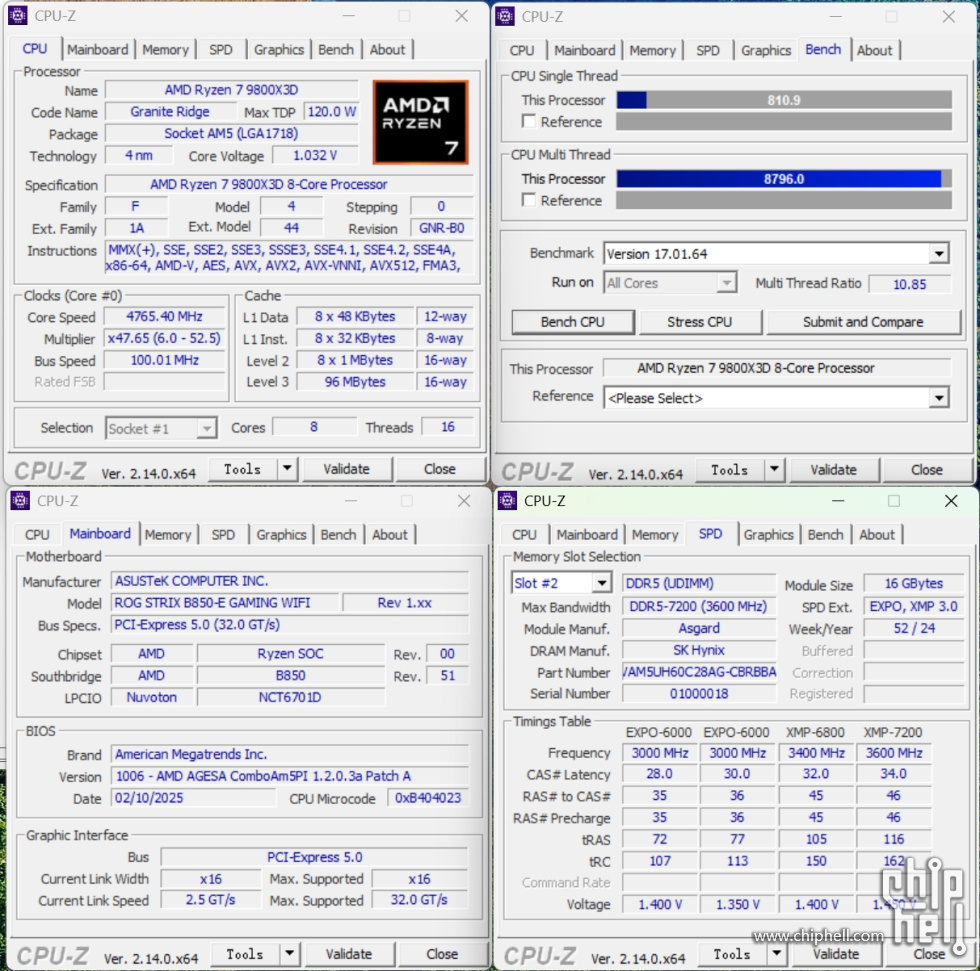
Task: Expand the Tools dropdown arrow in the Bench window
Action: tap(774, 469)
